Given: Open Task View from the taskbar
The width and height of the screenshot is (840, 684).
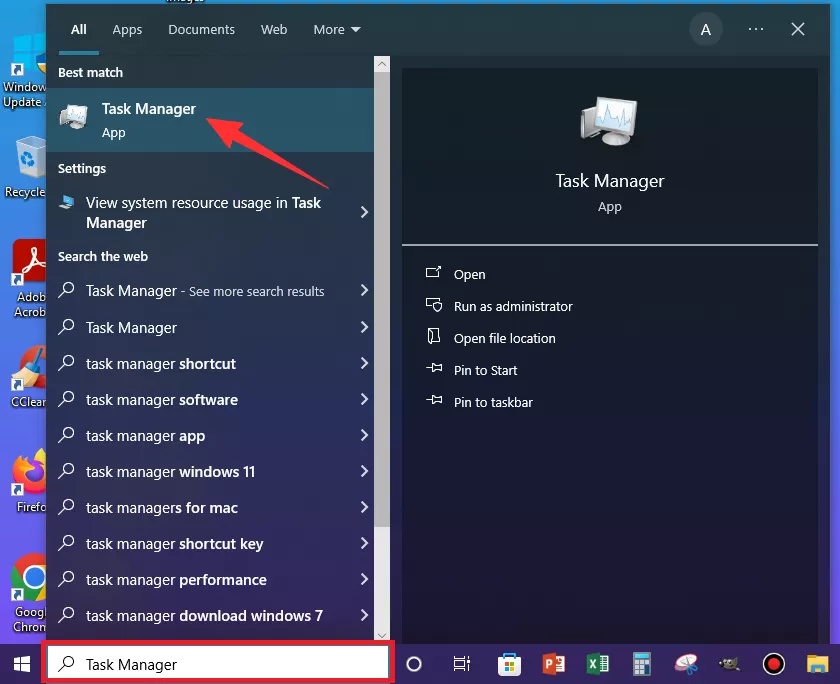Looking at the screenshot, I should coord(461,663).
